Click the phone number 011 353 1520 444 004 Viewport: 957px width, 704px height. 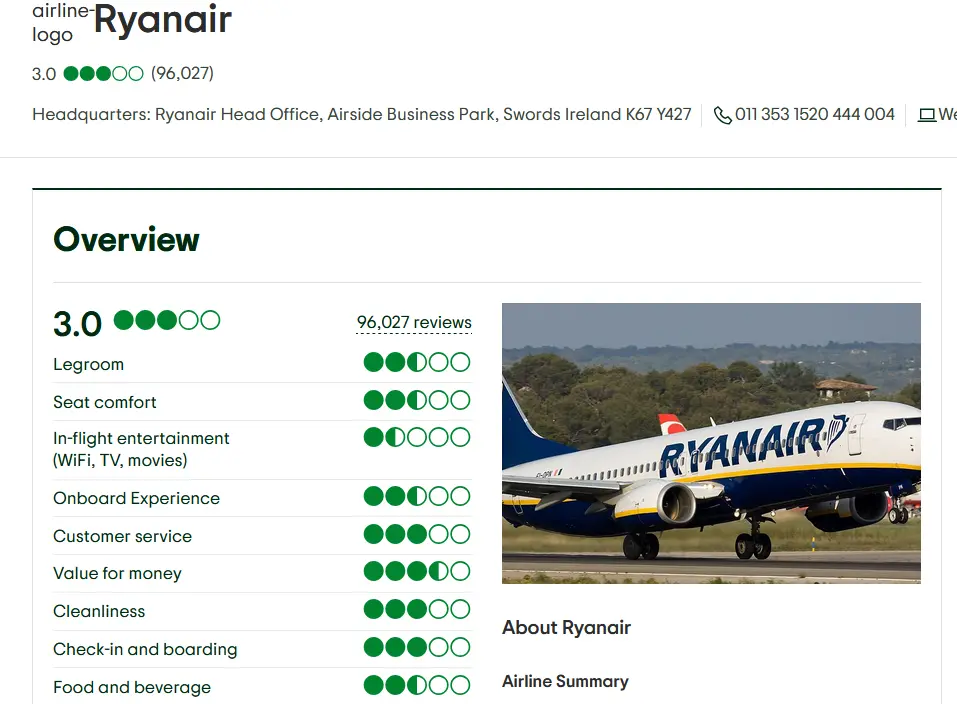click(x=814, y=115)
